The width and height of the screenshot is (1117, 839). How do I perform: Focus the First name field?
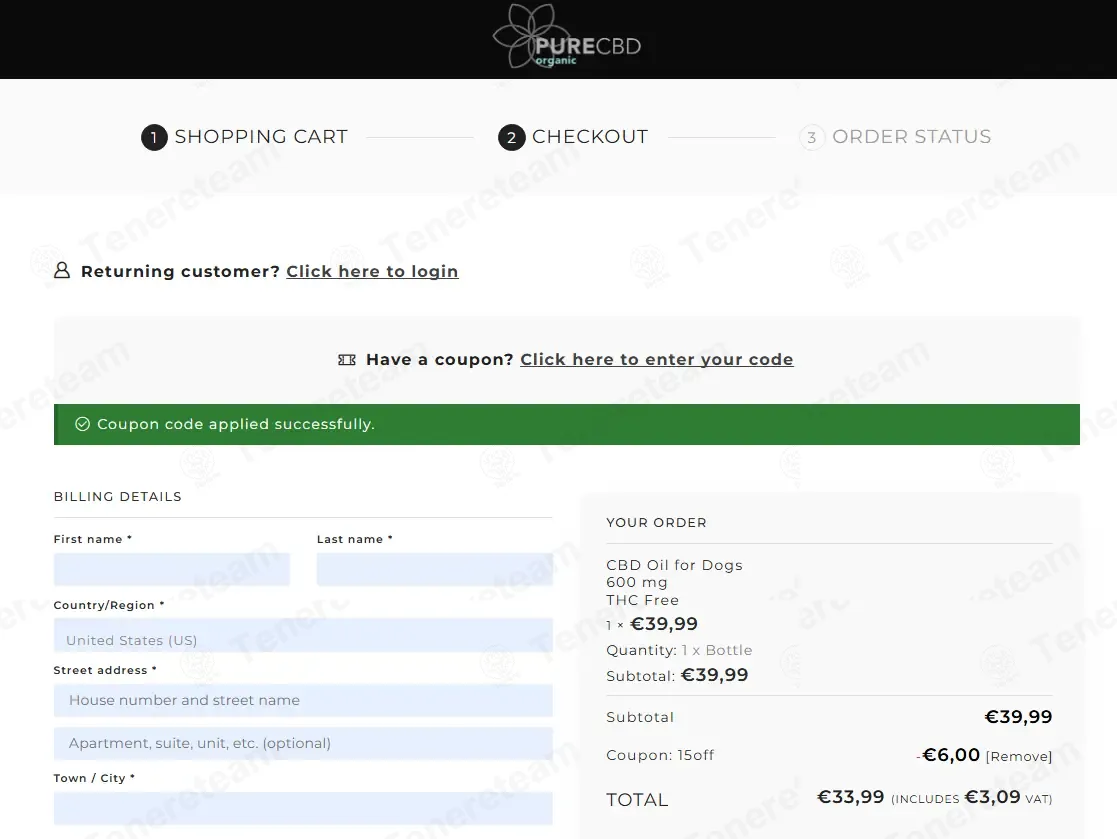pyautogui.click(x=172, y=570)
